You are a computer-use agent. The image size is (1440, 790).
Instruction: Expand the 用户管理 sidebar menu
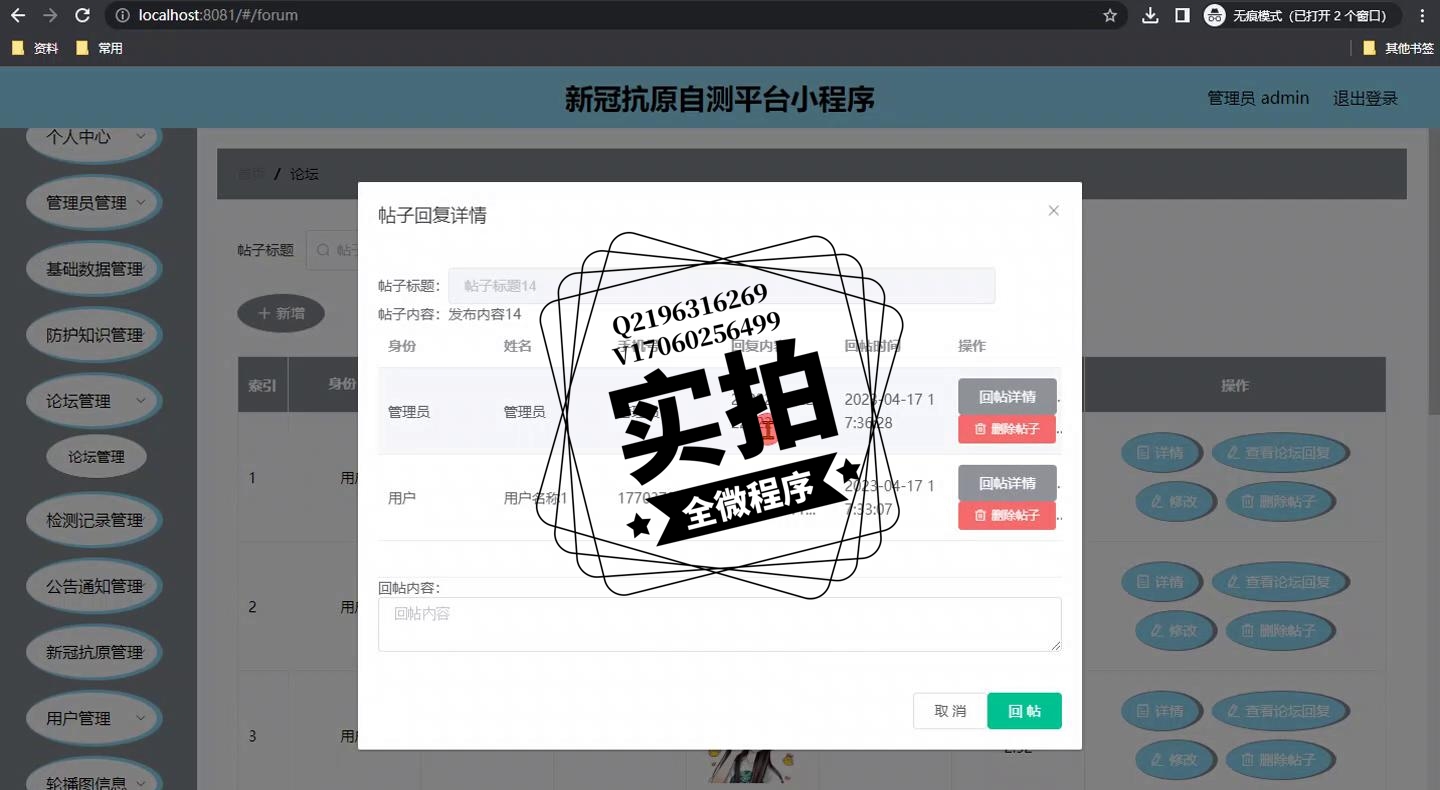[93, 718]
